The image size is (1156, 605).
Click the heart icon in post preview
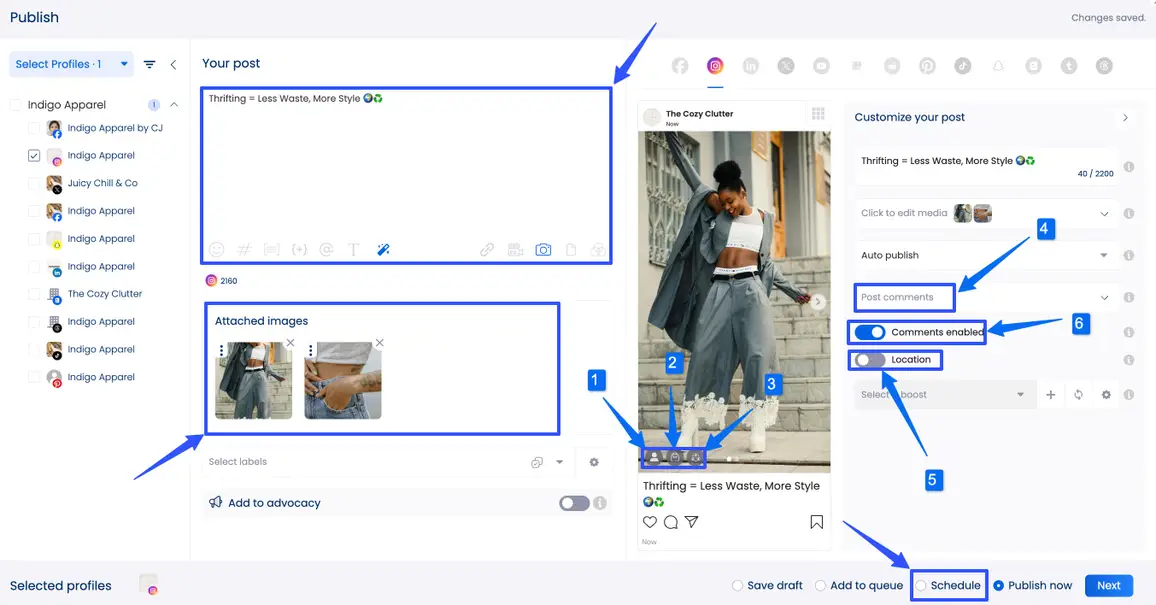tap(650, 522)
